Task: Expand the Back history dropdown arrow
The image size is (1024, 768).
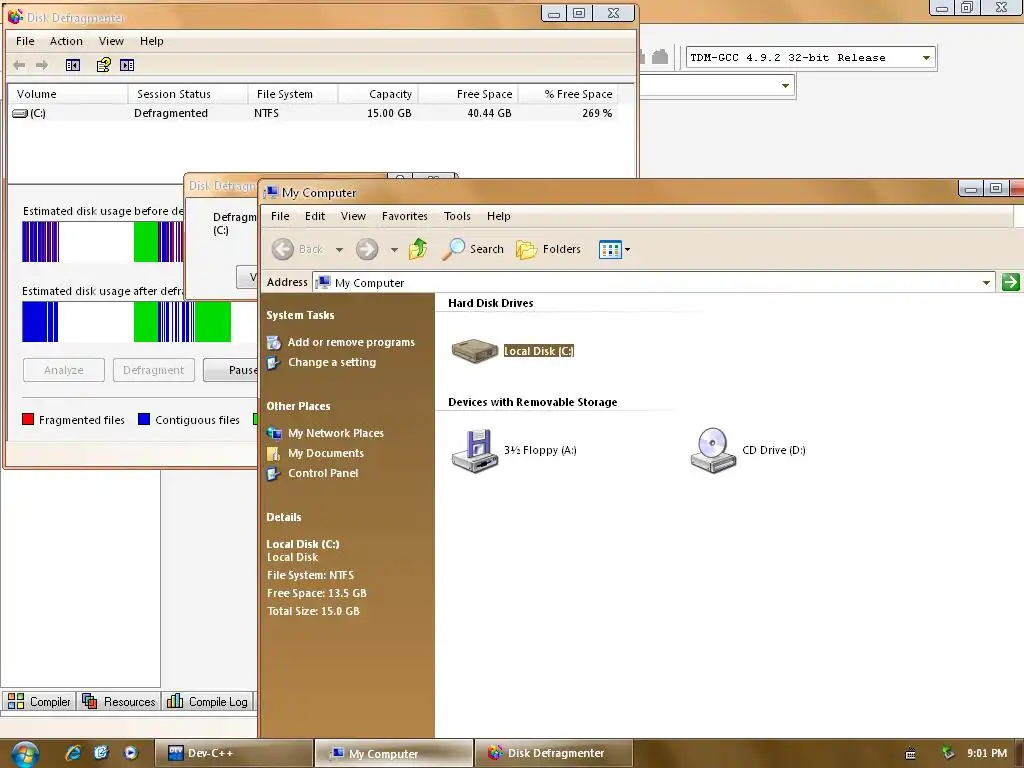Action: [339, 249]
